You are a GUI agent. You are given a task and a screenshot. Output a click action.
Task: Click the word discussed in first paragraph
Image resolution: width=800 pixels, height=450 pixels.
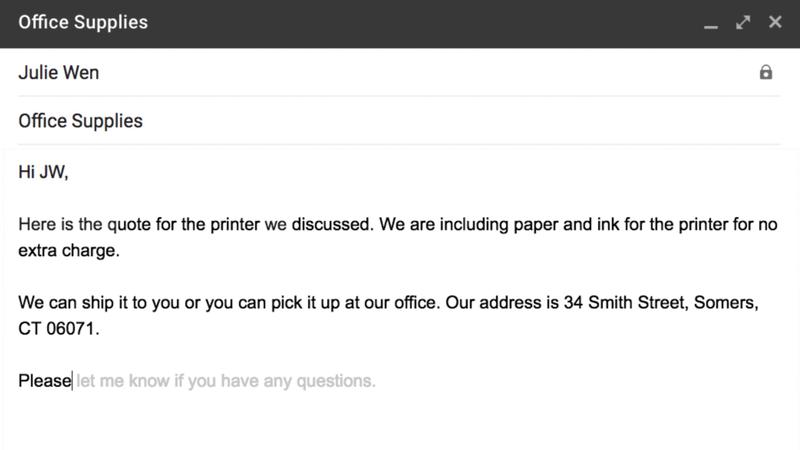332,224
